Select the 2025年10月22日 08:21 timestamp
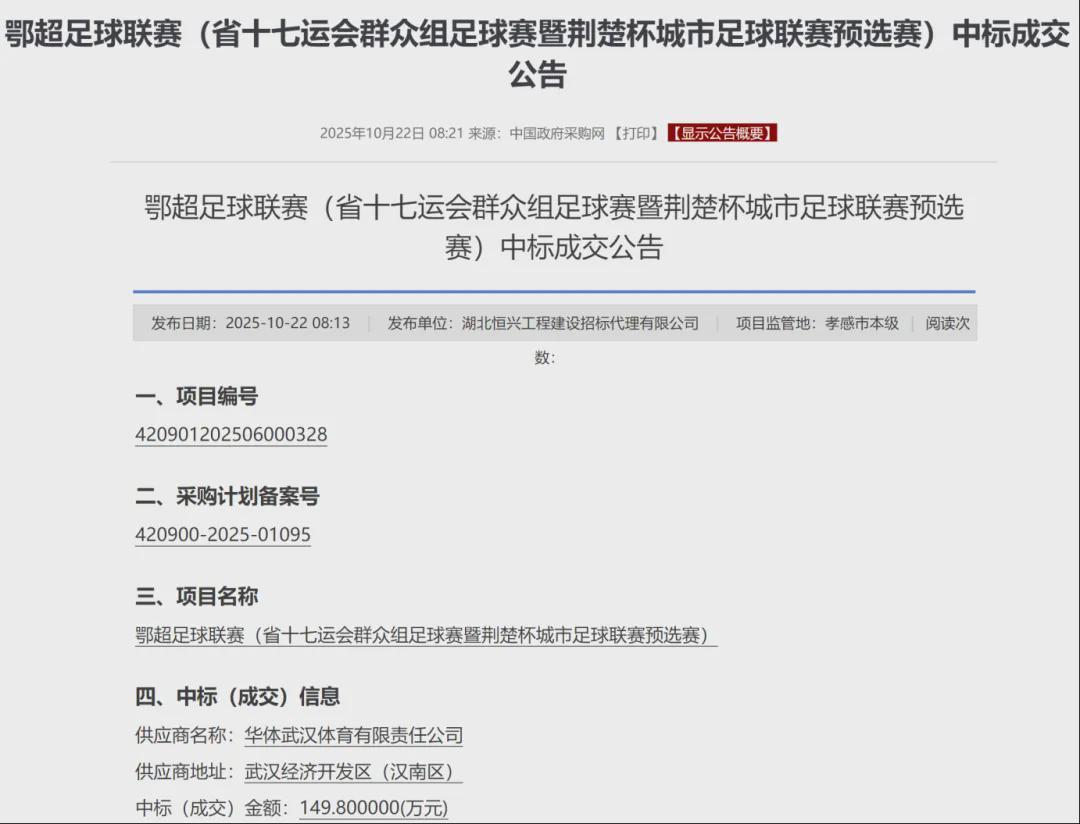The height and width of the screenshot is (824, 1080). click(391, 133)
